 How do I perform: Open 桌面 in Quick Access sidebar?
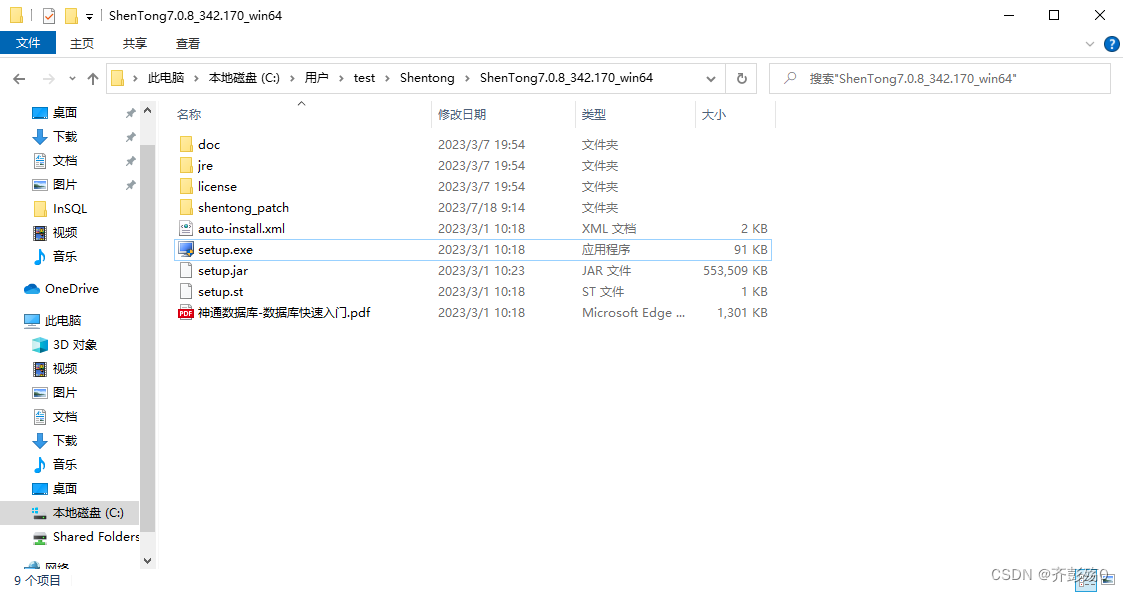coord(64,112)
